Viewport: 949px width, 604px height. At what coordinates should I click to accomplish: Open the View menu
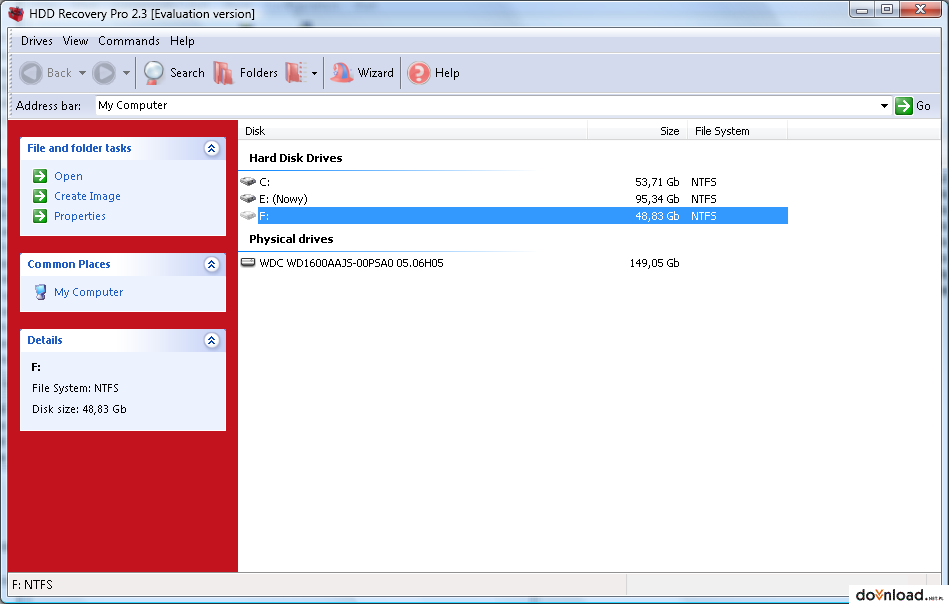(x=75, y=41)
